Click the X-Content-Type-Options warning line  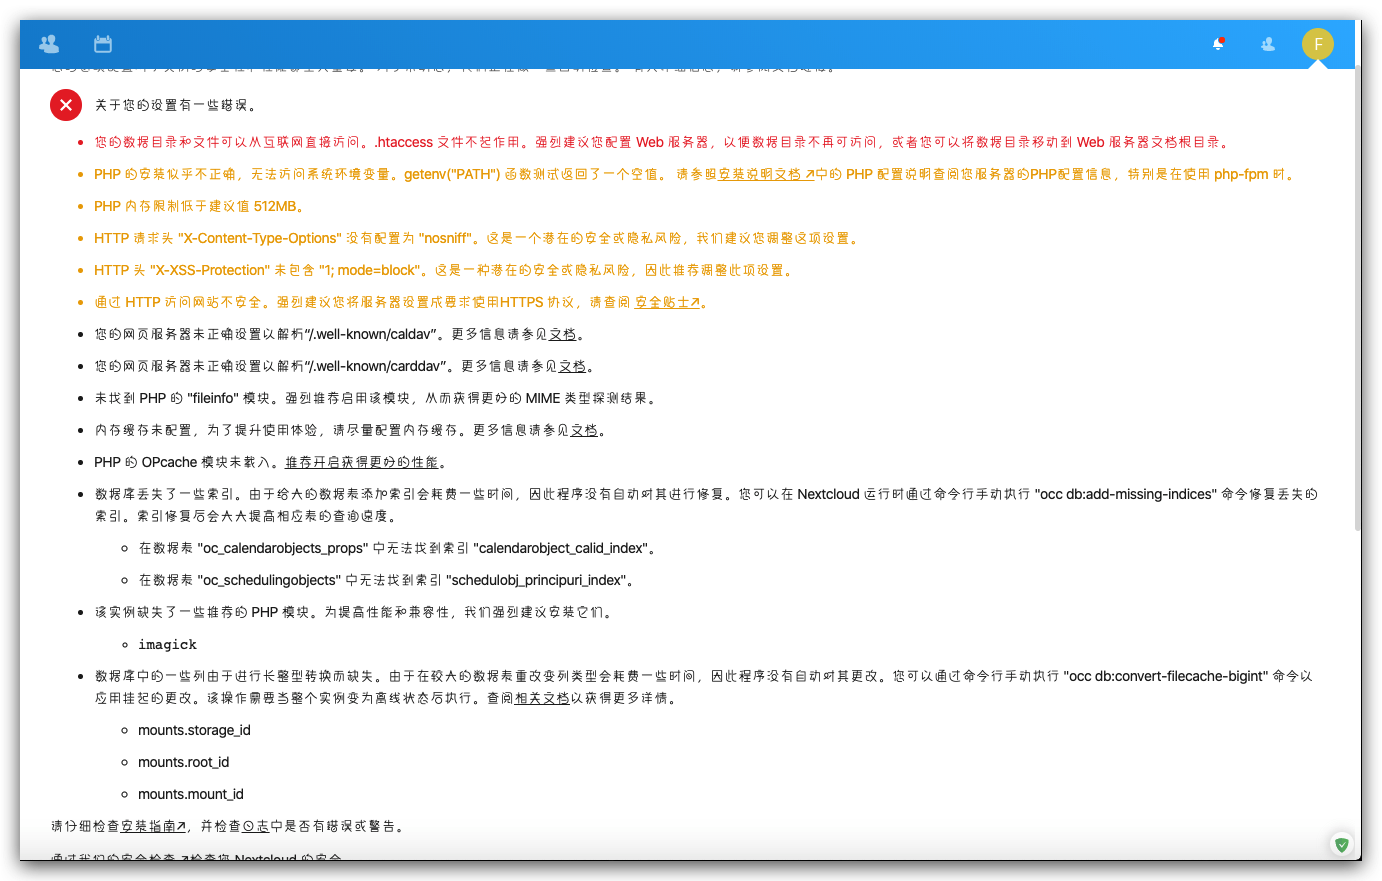coord(477,238)
